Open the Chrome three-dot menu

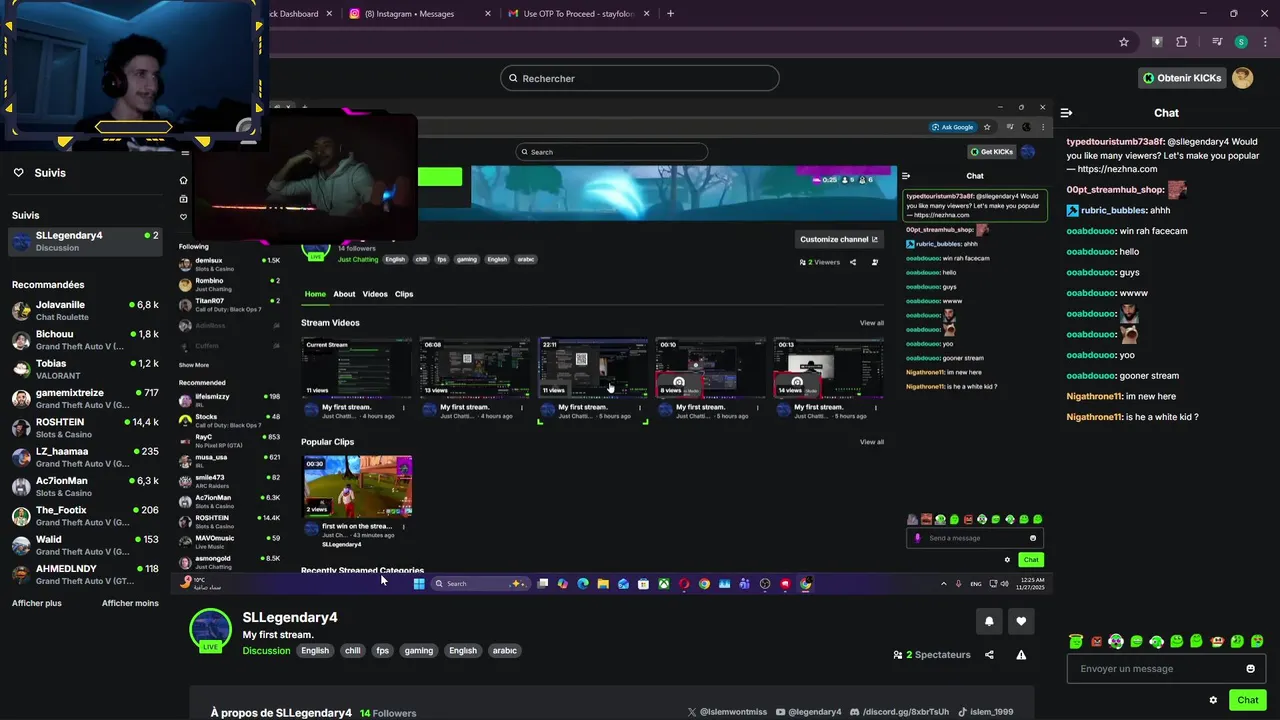pyautogui.click(x=1263, y=42)
